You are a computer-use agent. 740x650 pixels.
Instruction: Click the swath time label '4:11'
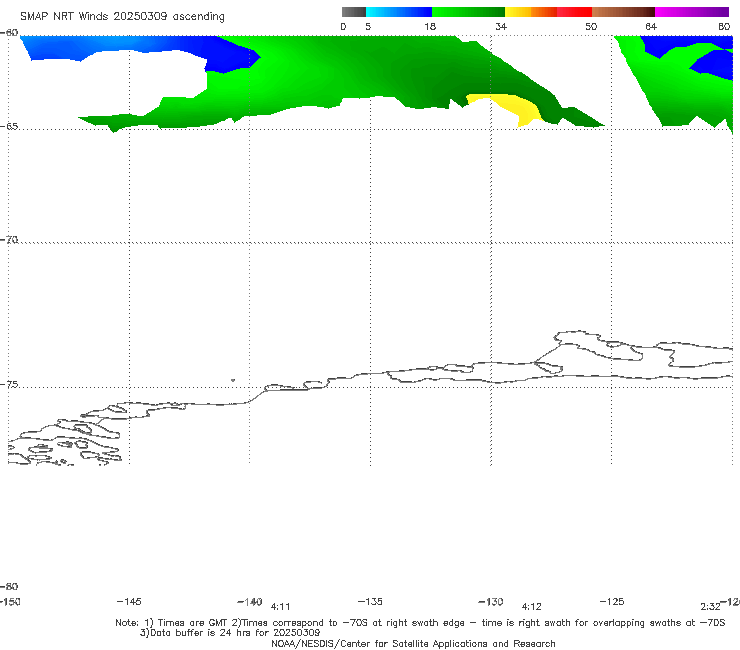[x=280, y=607]
